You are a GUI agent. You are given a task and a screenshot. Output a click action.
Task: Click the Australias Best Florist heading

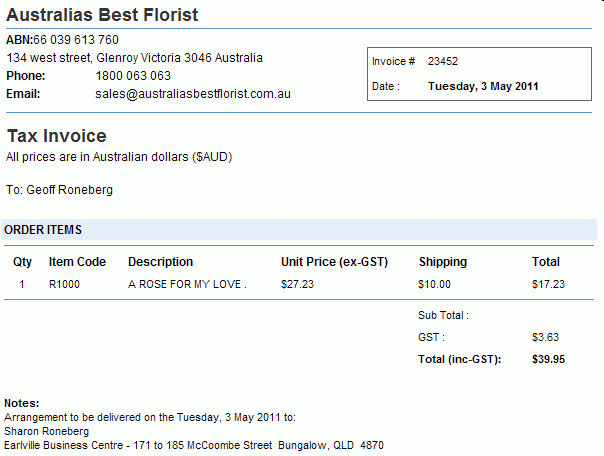[x=102, y=15]
